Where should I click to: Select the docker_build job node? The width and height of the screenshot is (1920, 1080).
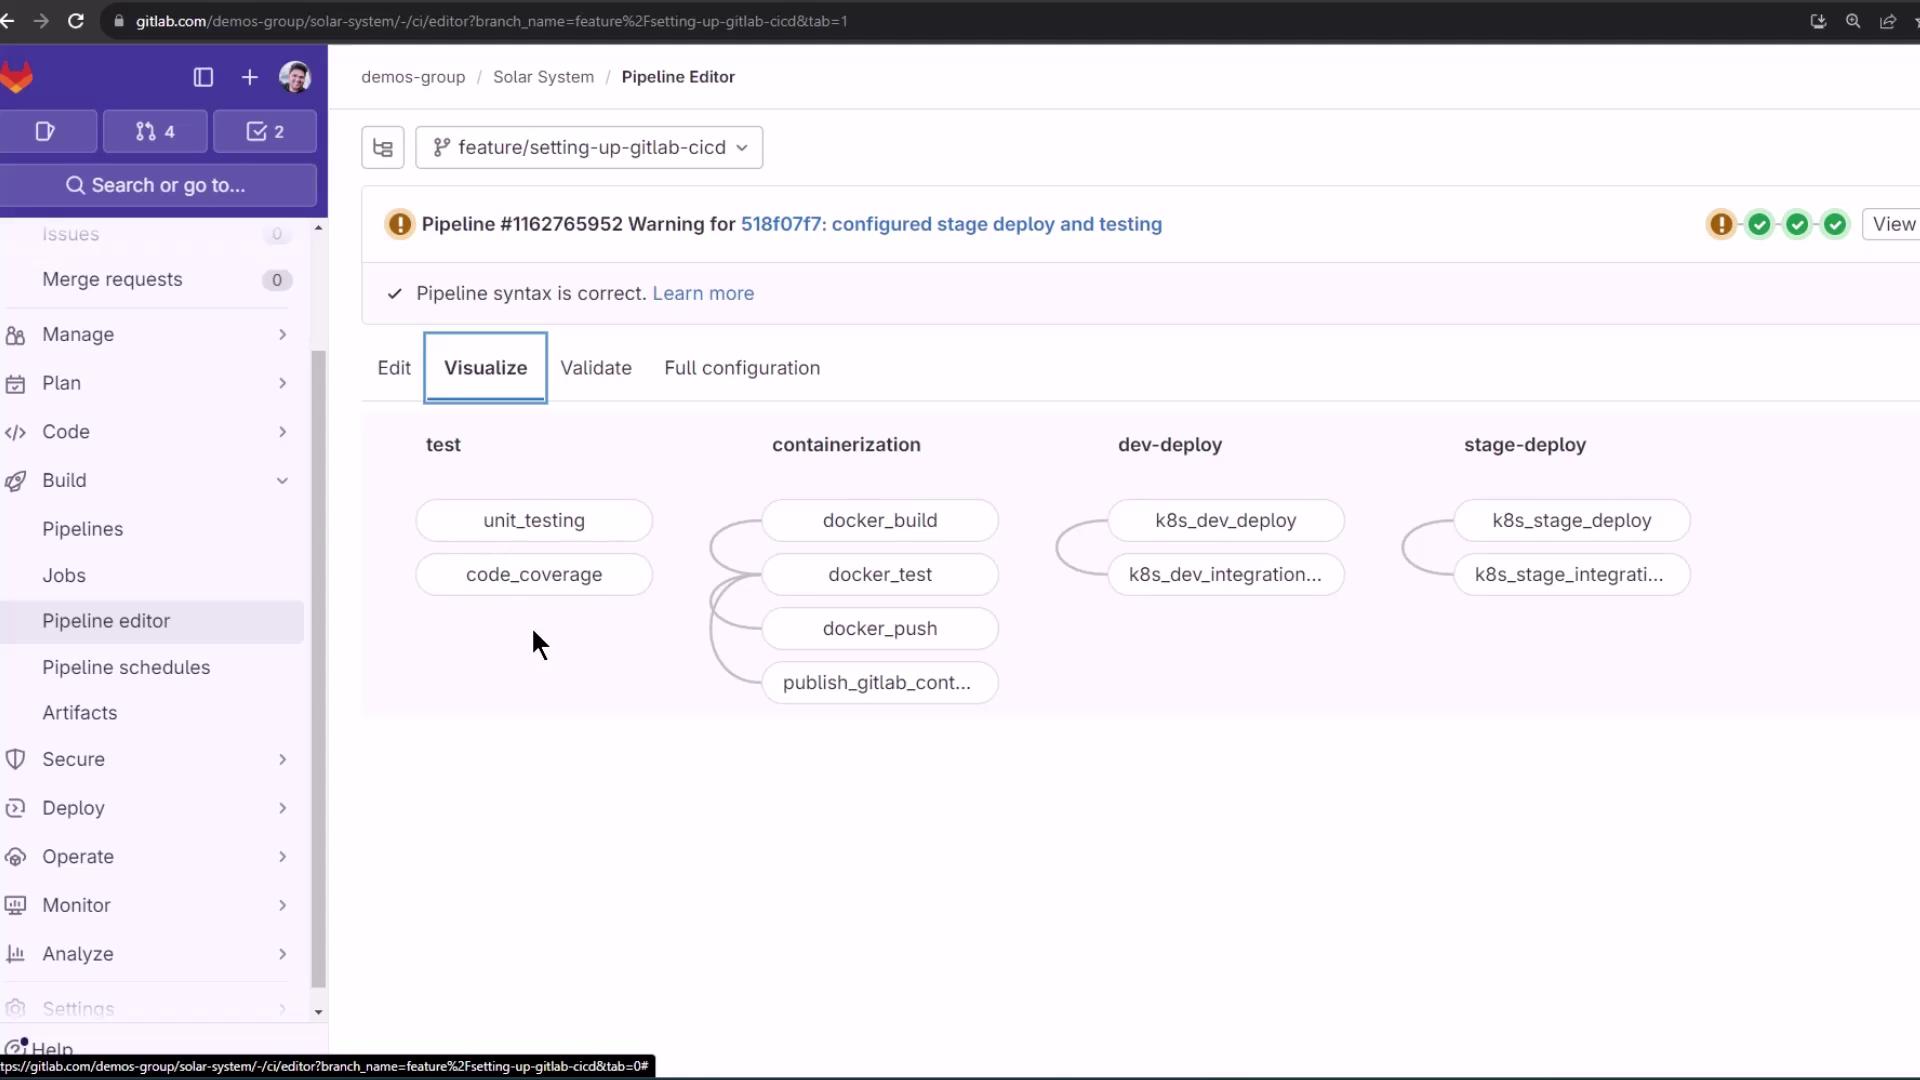(880, 520)
